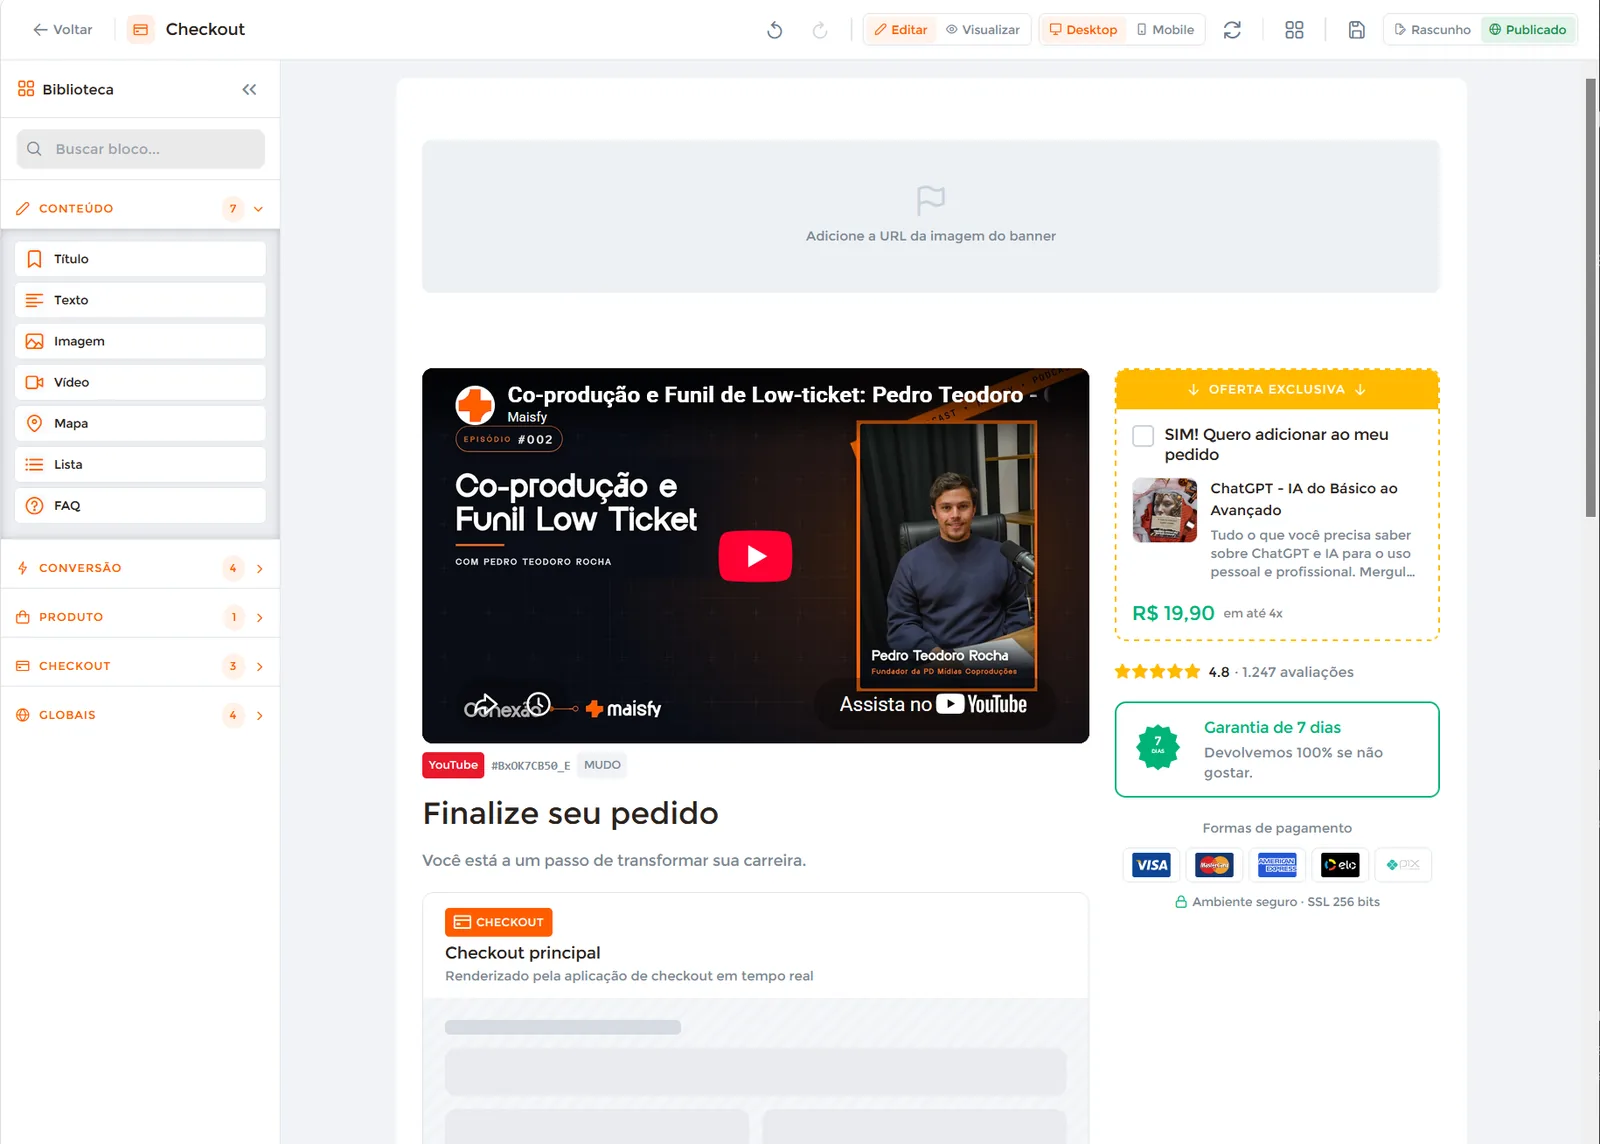Click the refresh sync icon in toolbar
Image resolution: width=1600 pixels, height=1144 pixels.
pyautogui.click(x=1232, y=30)
